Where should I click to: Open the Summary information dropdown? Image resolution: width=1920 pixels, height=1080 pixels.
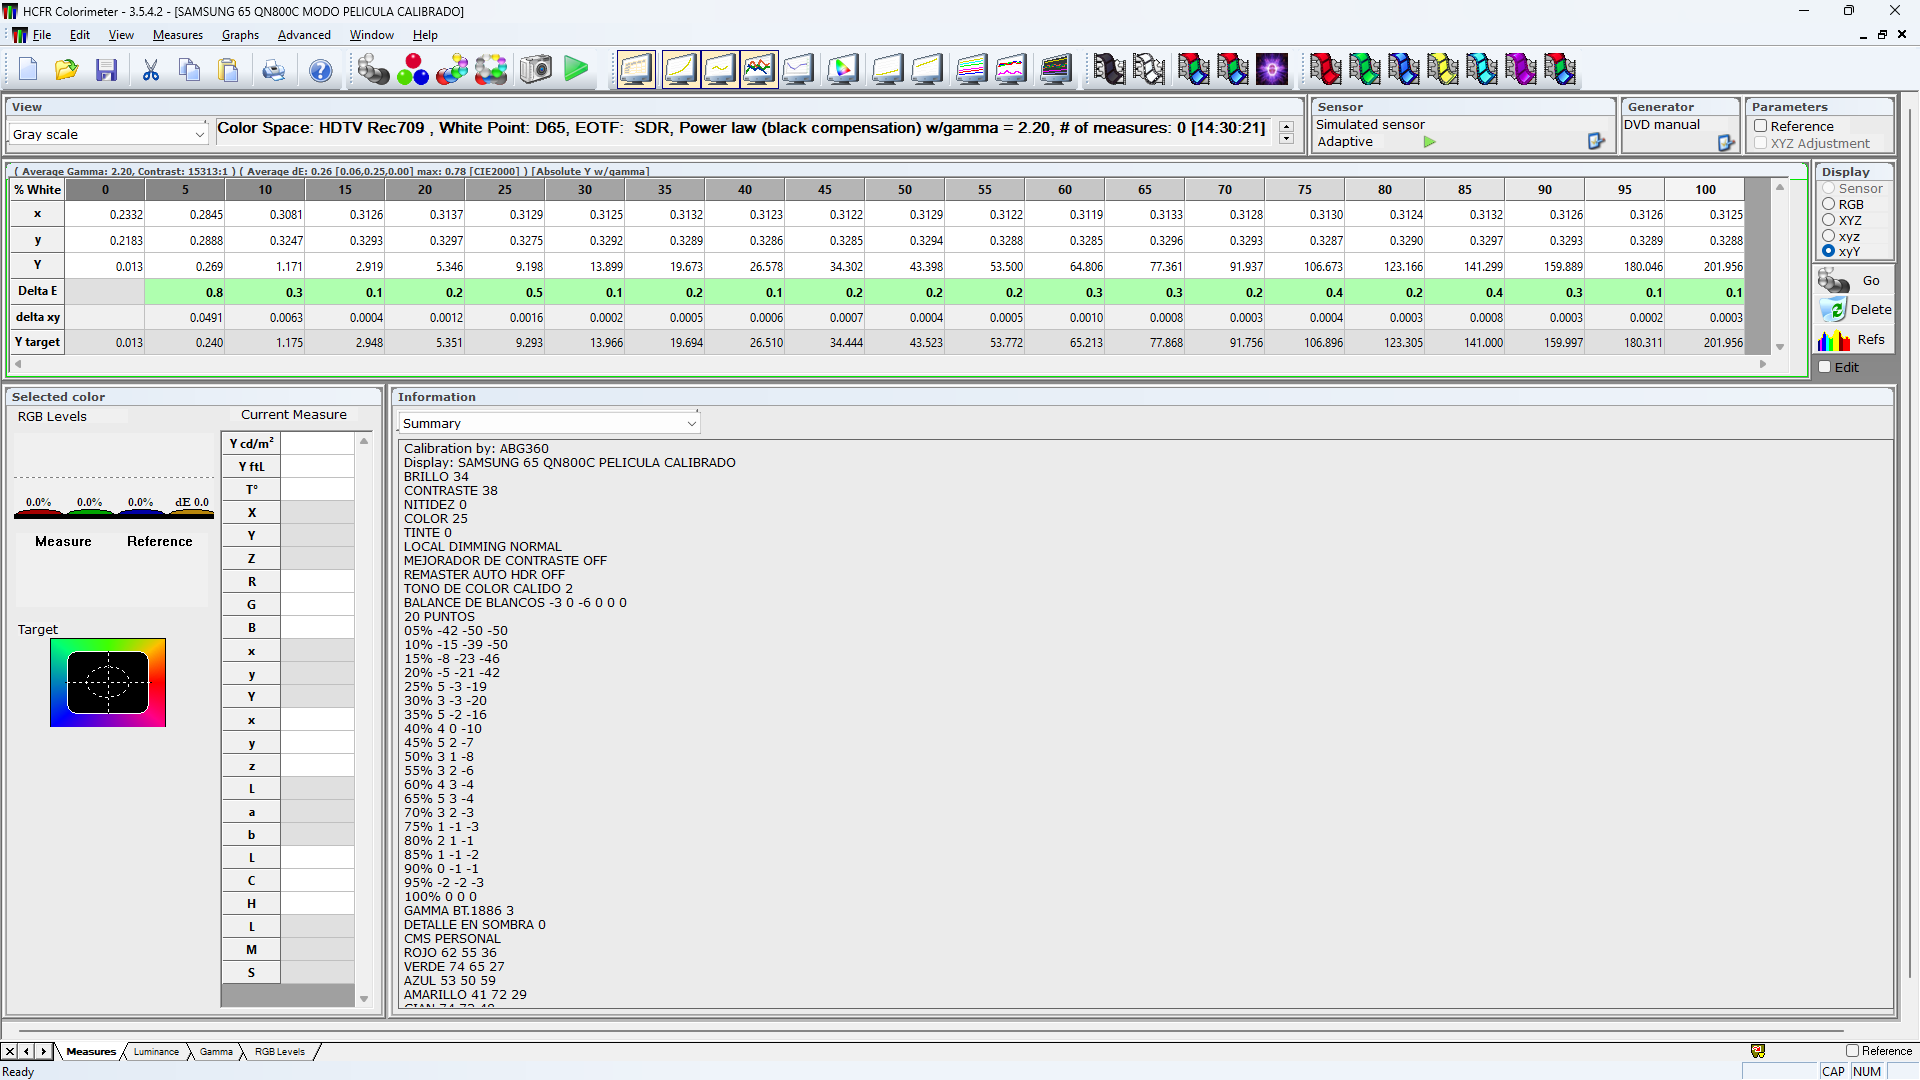click(x=691, y=423)
